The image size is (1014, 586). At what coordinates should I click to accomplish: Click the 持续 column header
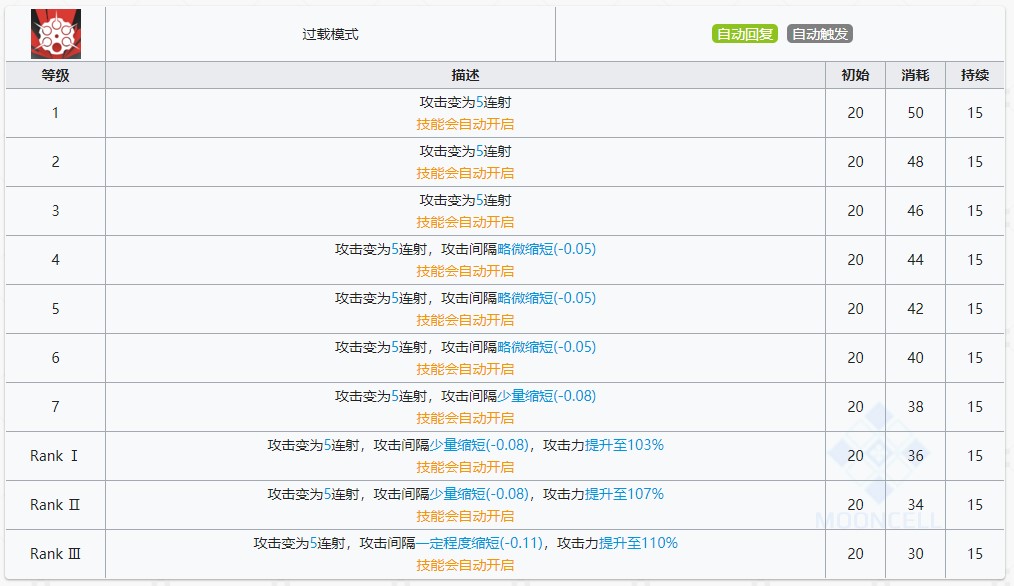[974, 74]
